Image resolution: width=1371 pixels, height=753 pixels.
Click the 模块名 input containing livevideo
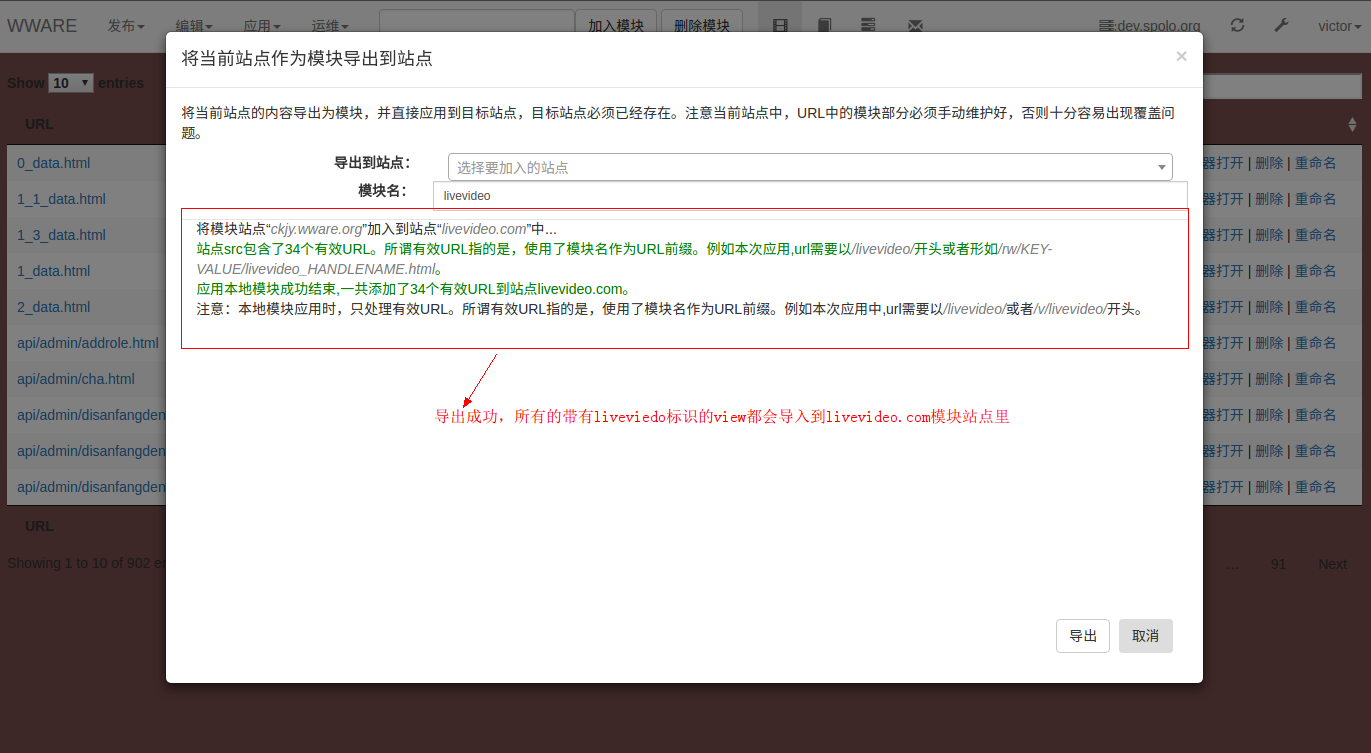coord(810,196)
